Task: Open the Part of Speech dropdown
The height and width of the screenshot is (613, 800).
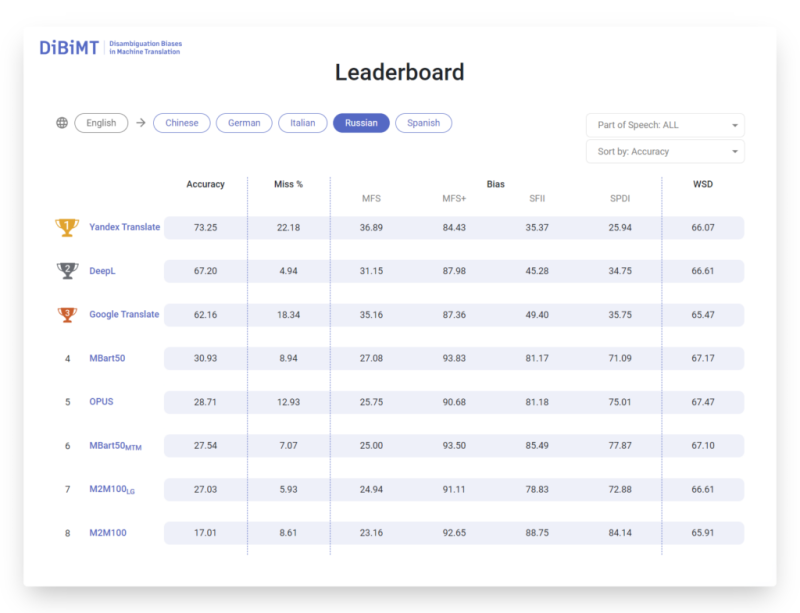Action: point(665,125)
